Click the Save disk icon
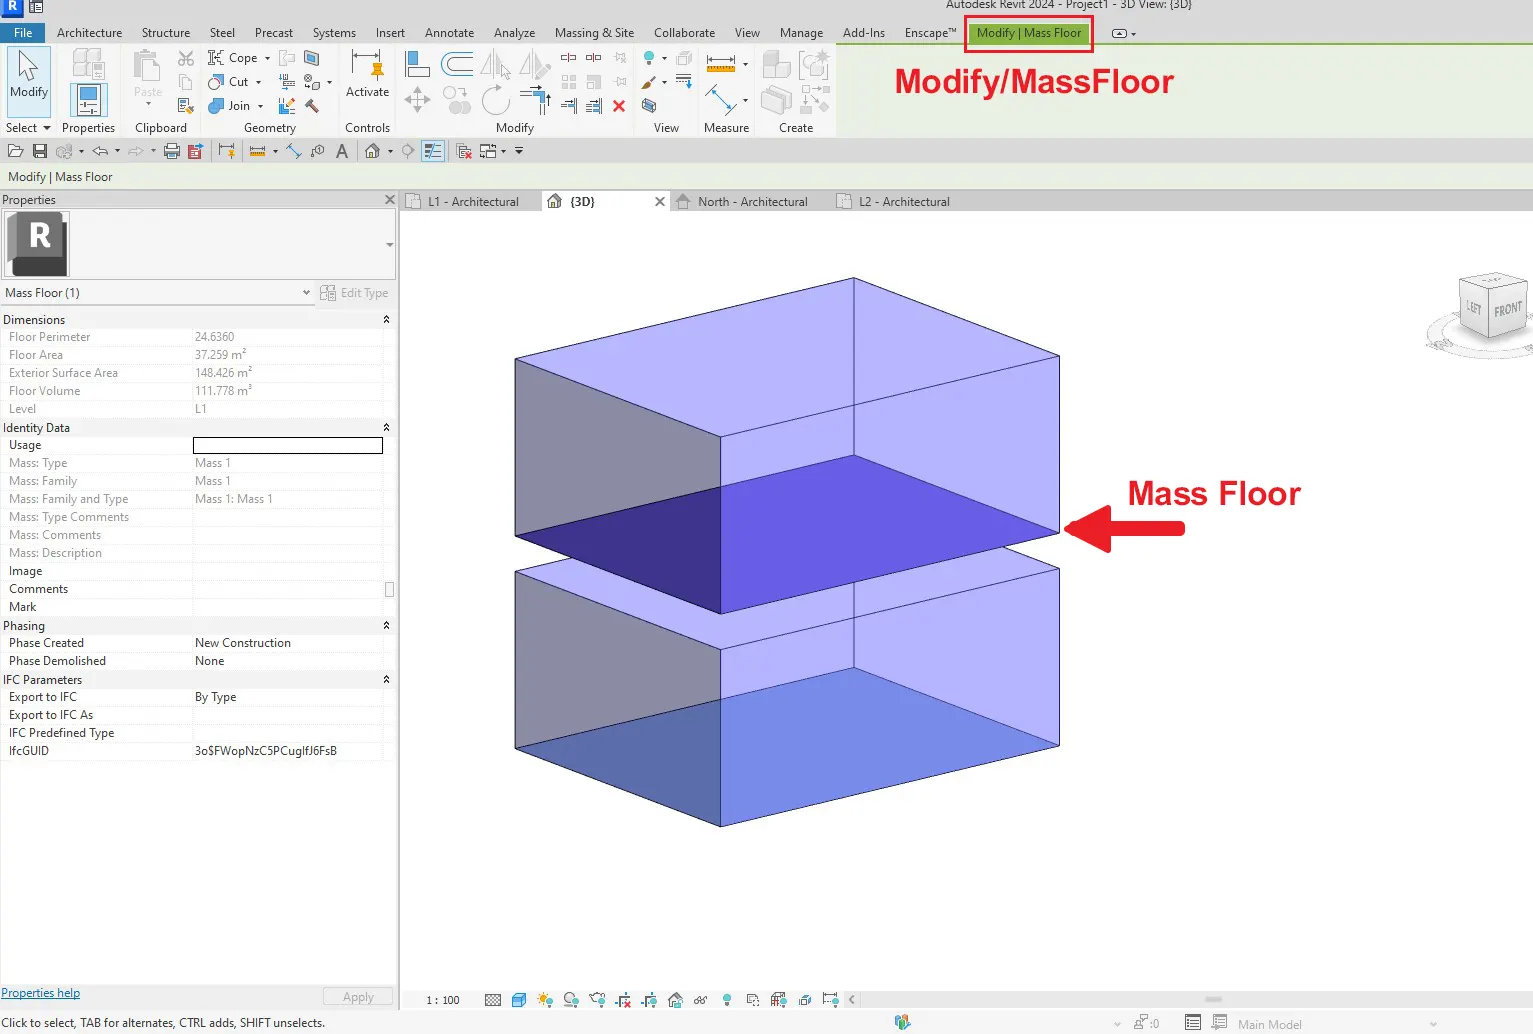This screenshot has width=1533, height=1034. point(40,151)
